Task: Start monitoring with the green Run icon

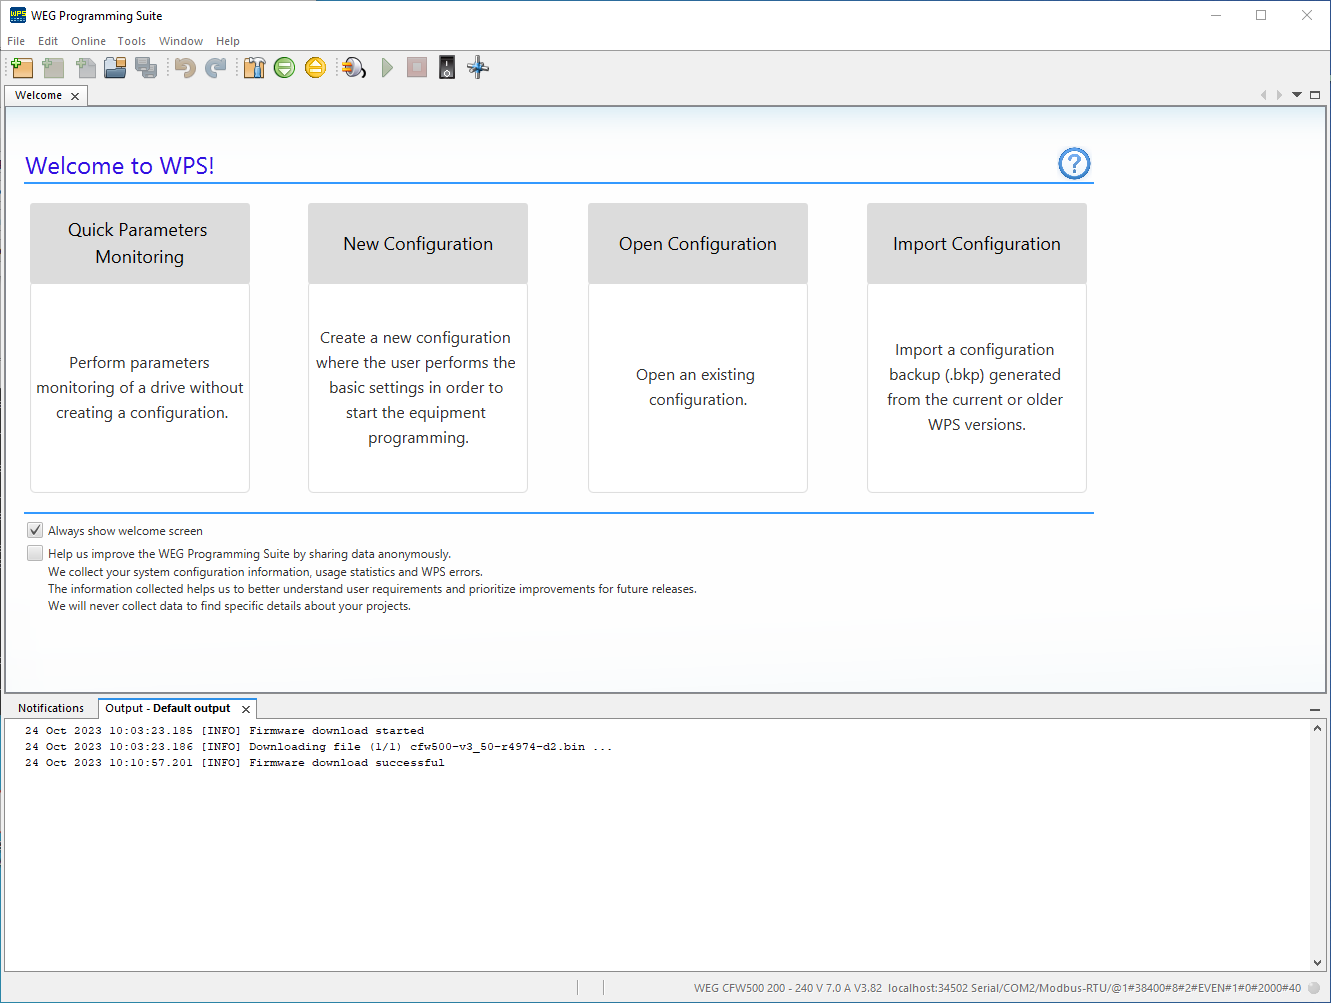Action: (x=387, y=67)
